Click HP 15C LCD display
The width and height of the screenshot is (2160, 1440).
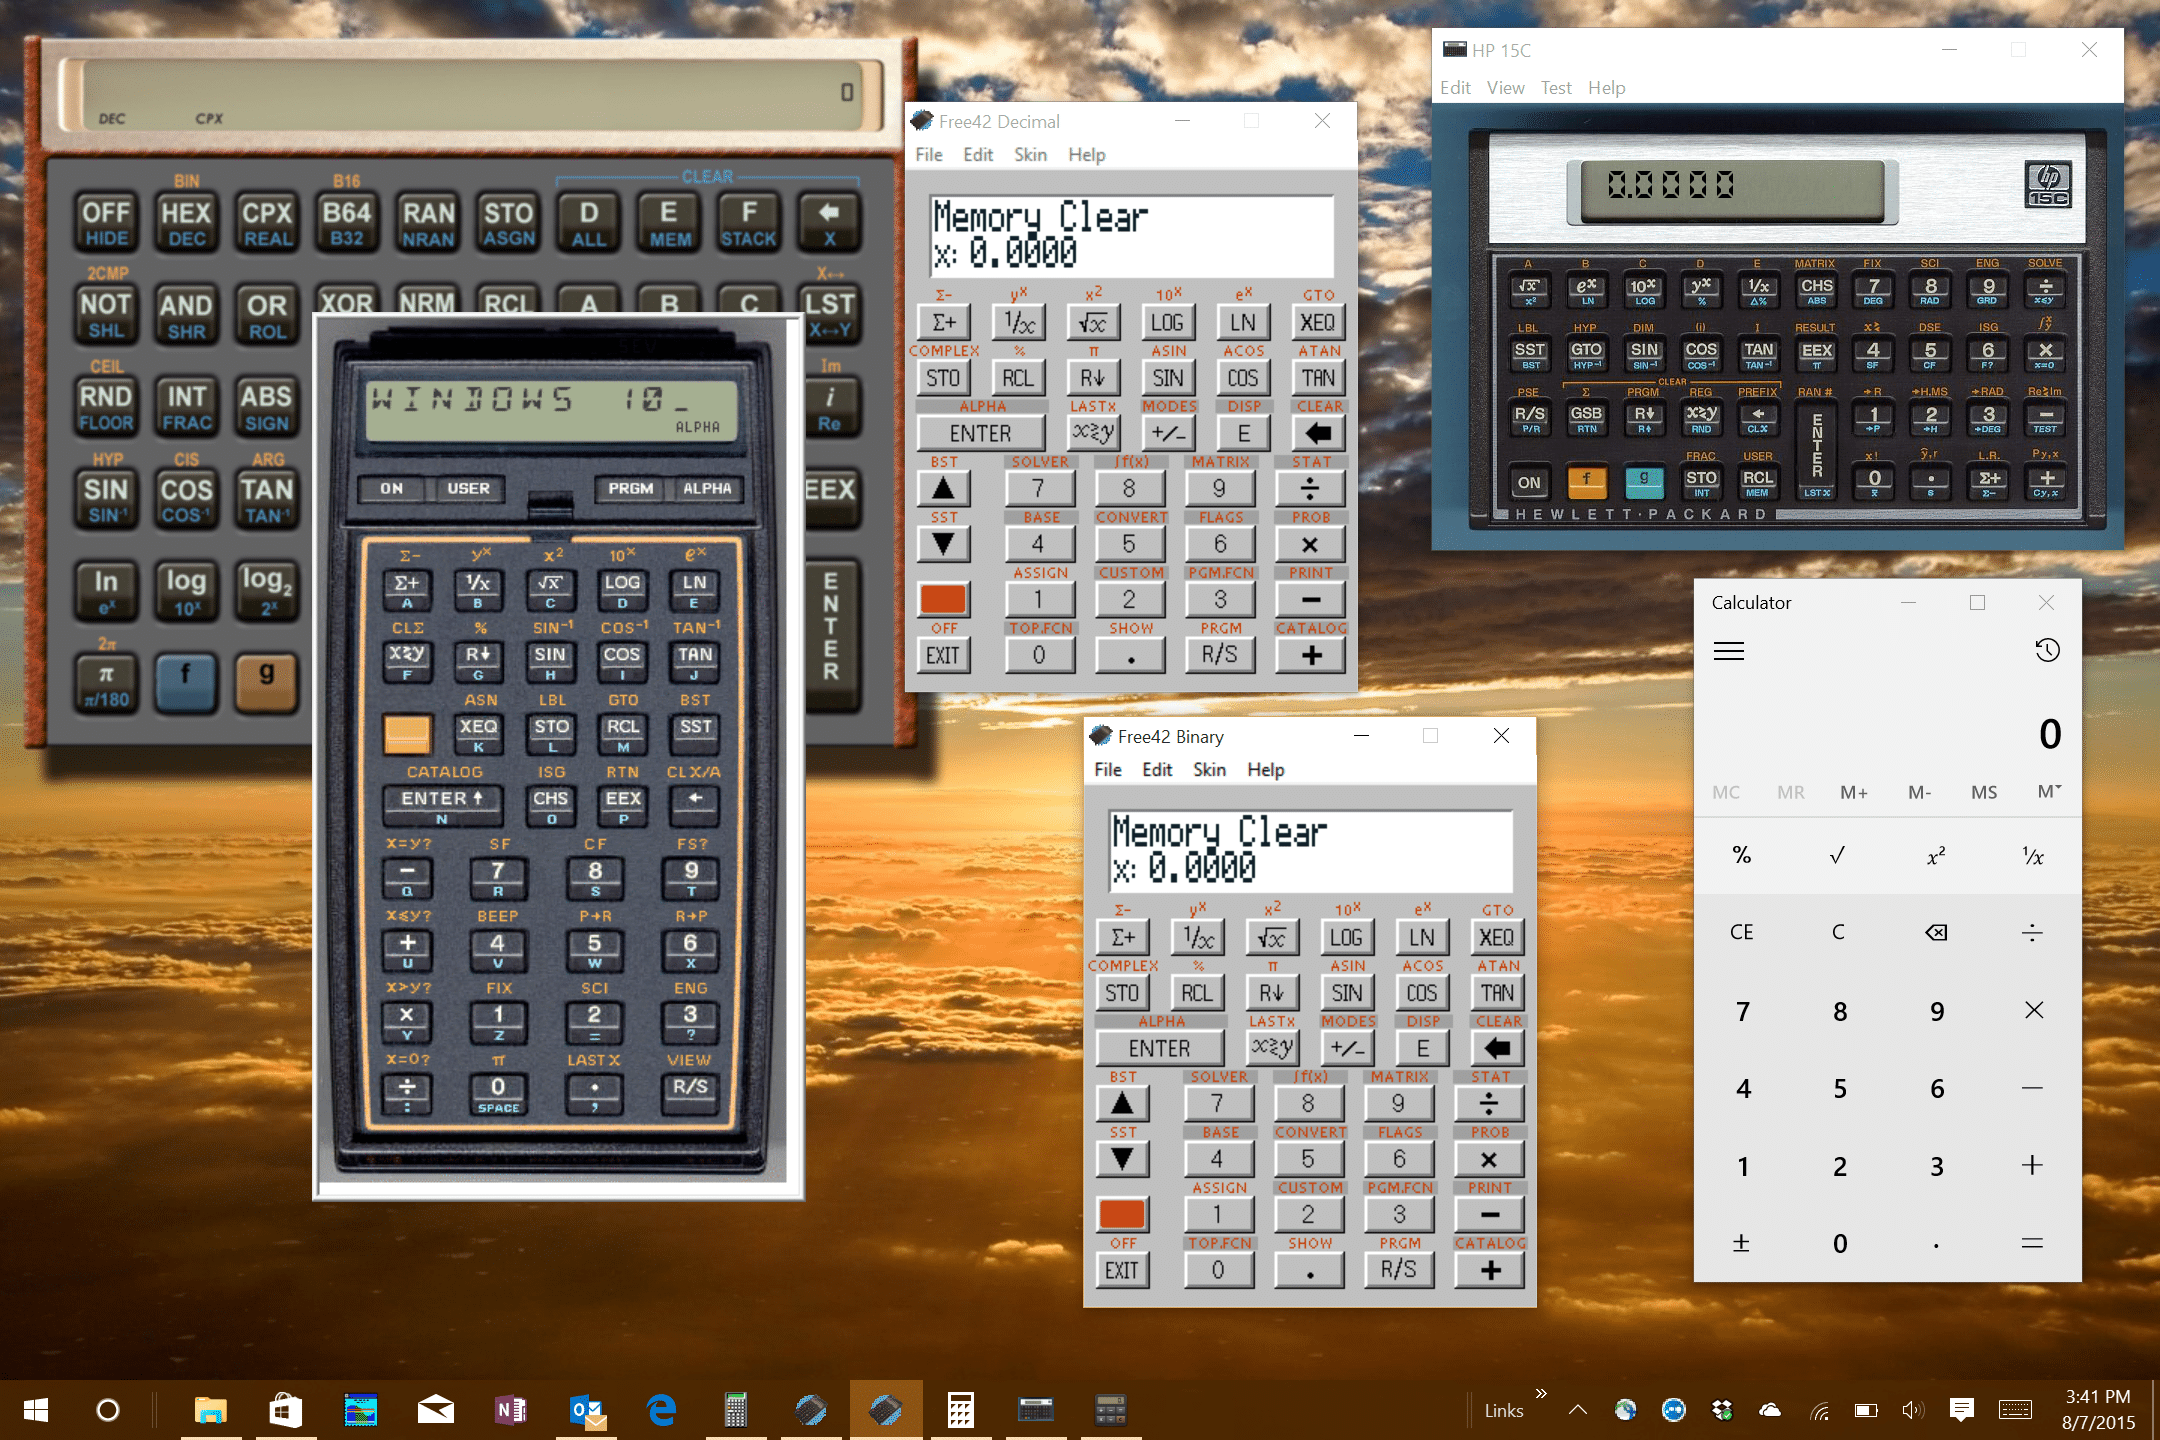click(1731, 190)
